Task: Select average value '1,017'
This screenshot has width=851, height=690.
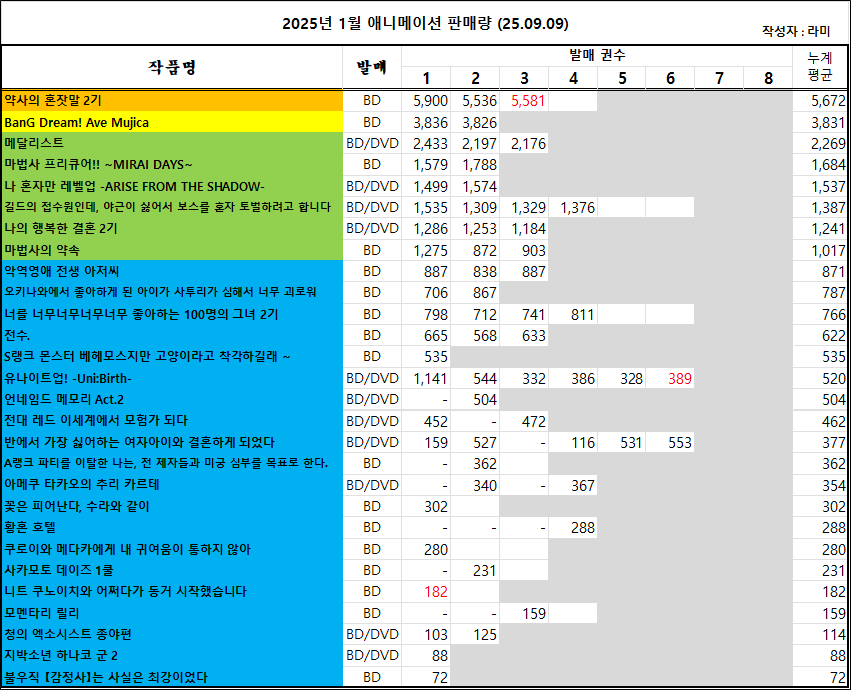Action: (828, 251)
